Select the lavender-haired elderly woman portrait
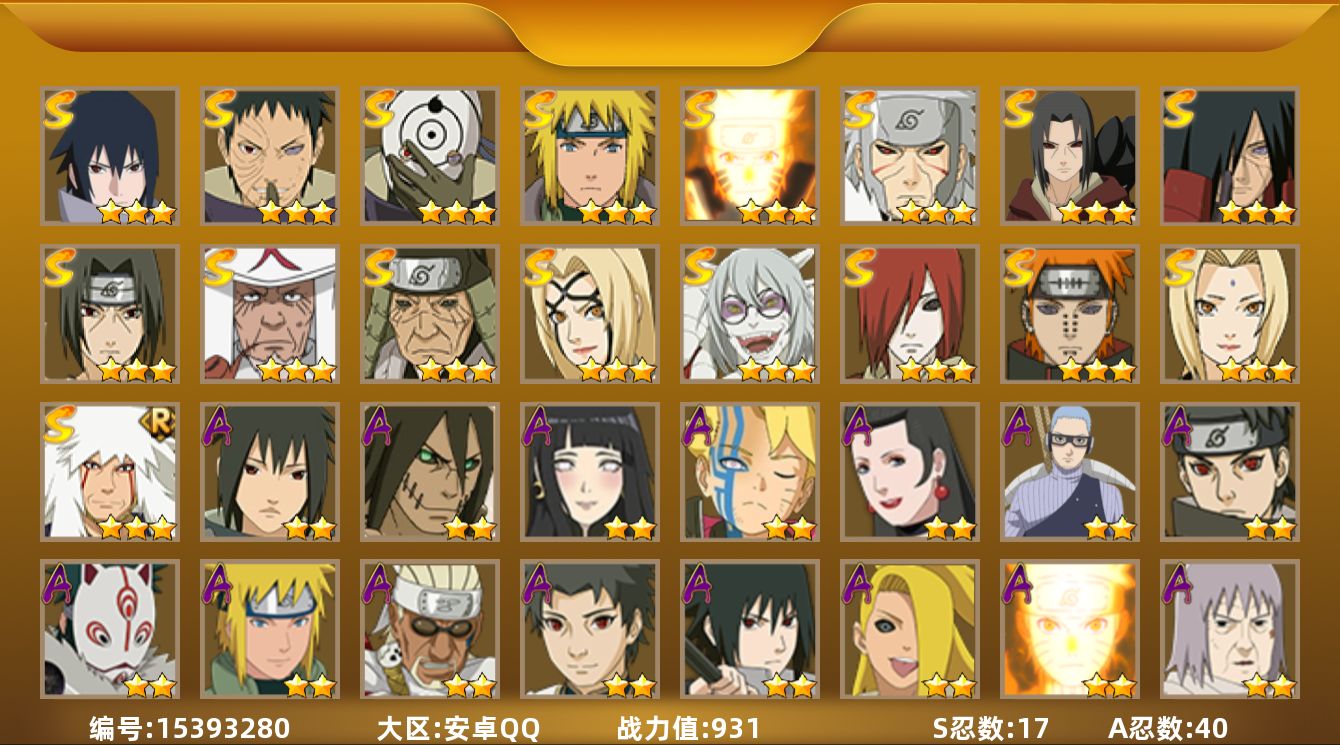This screenshot has height=745, width=1340. click(x=1230, y=629)
